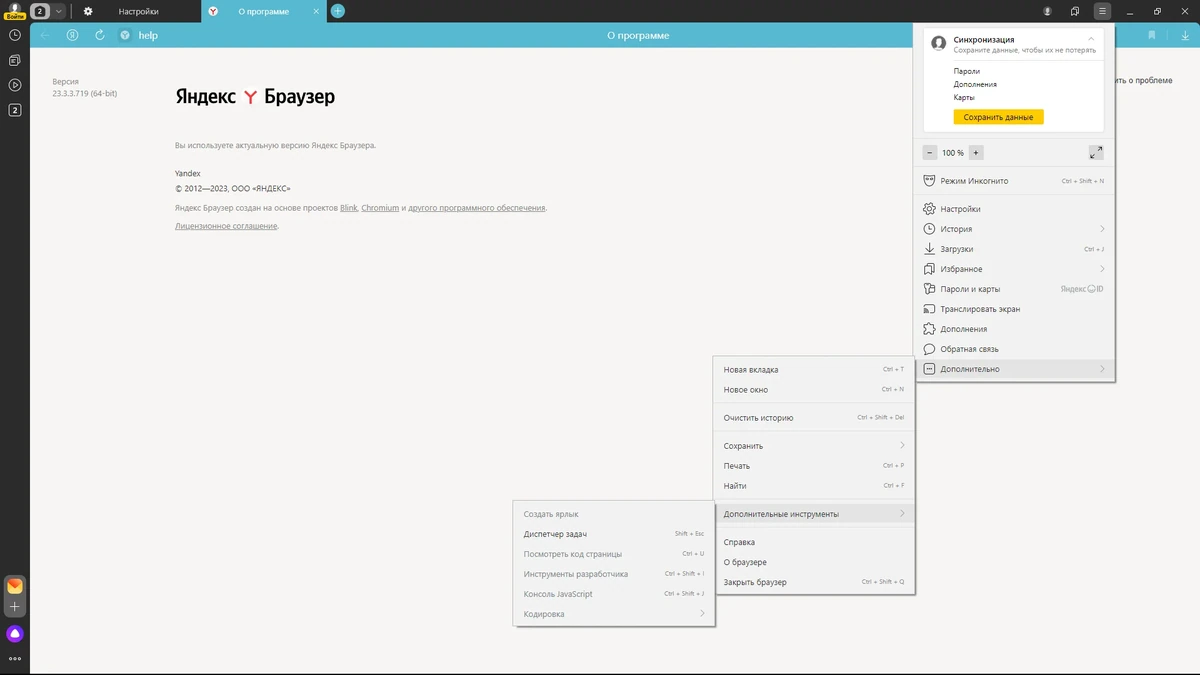Open the sidebar history clock icon

tap(15, 35)
